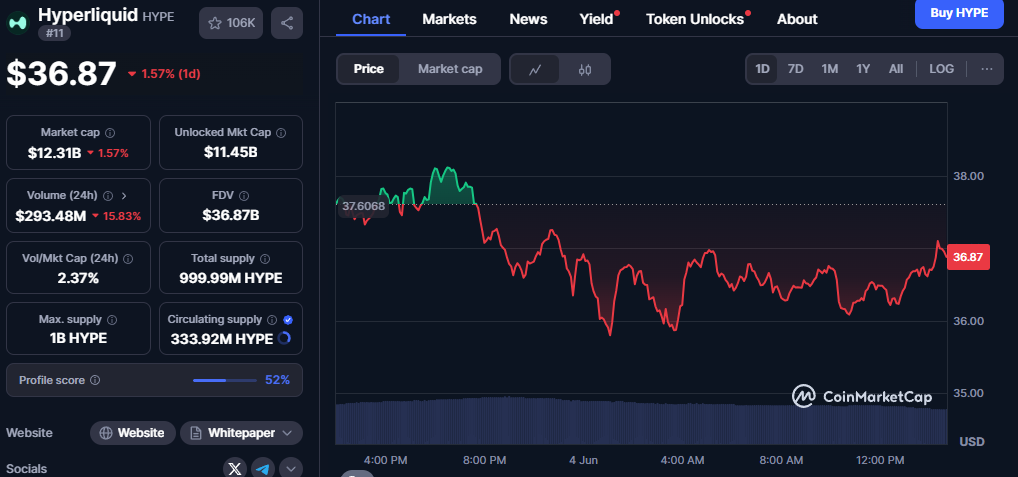The height and width of the screenshot is (477, 1018).
Task: Expand Volume (24h) details arrow
Action: tap(124, 195)
